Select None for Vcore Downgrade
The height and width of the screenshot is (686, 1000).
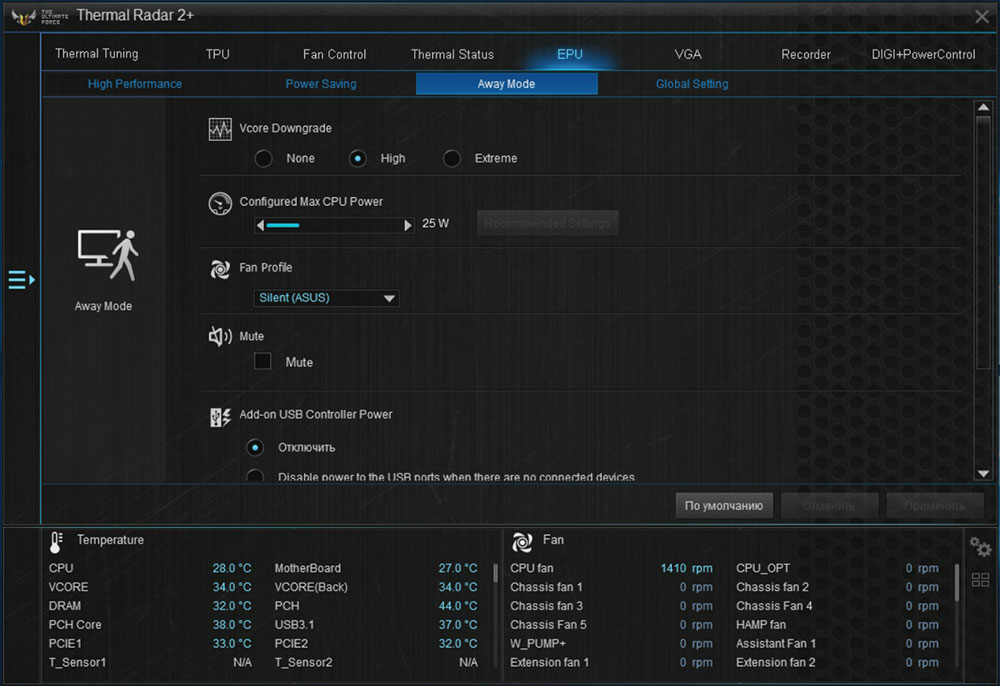(263, 158)
